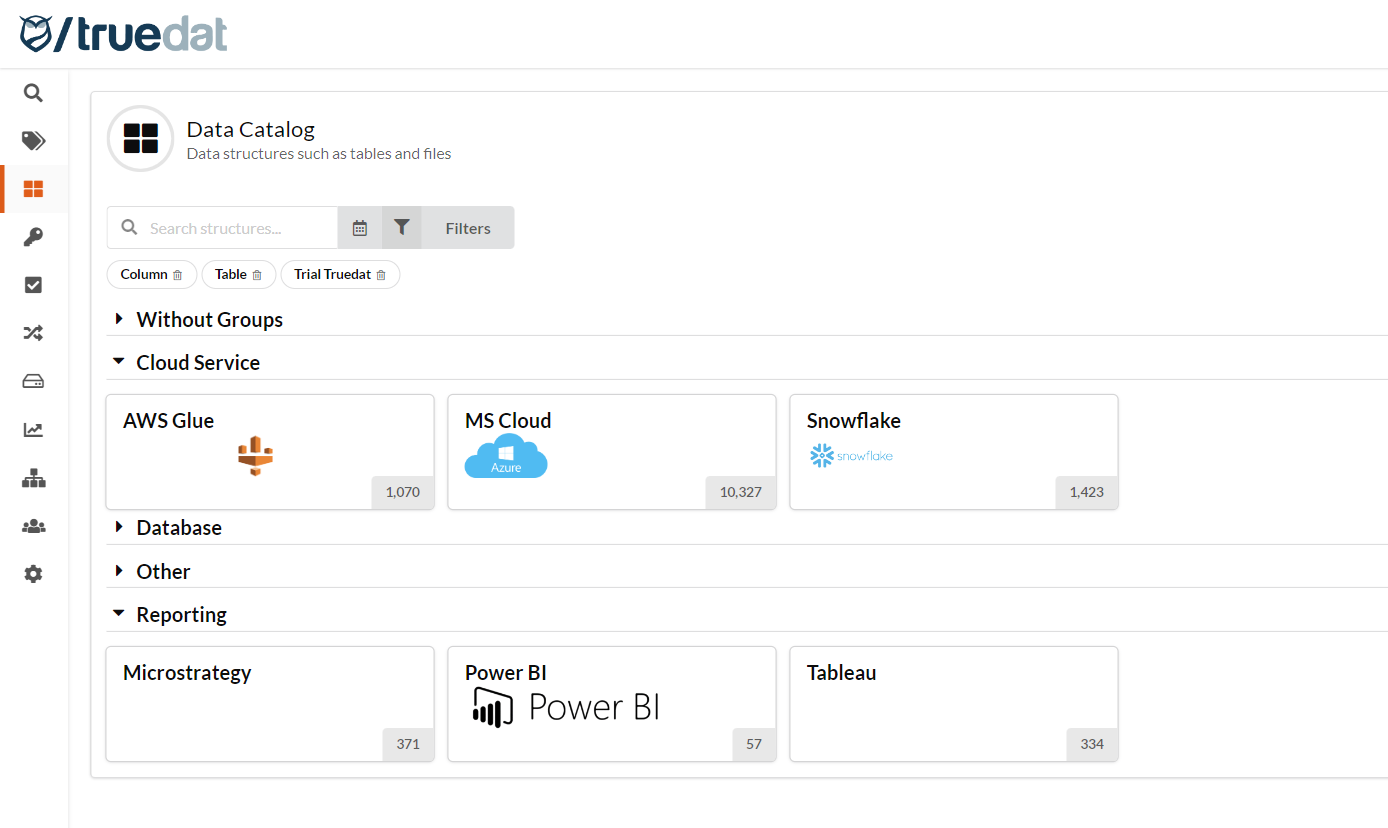The width and height of the screenshot is (1388, 828).
Task: Open the line chart icon in sidebar
Action: (x=33, y=430)
